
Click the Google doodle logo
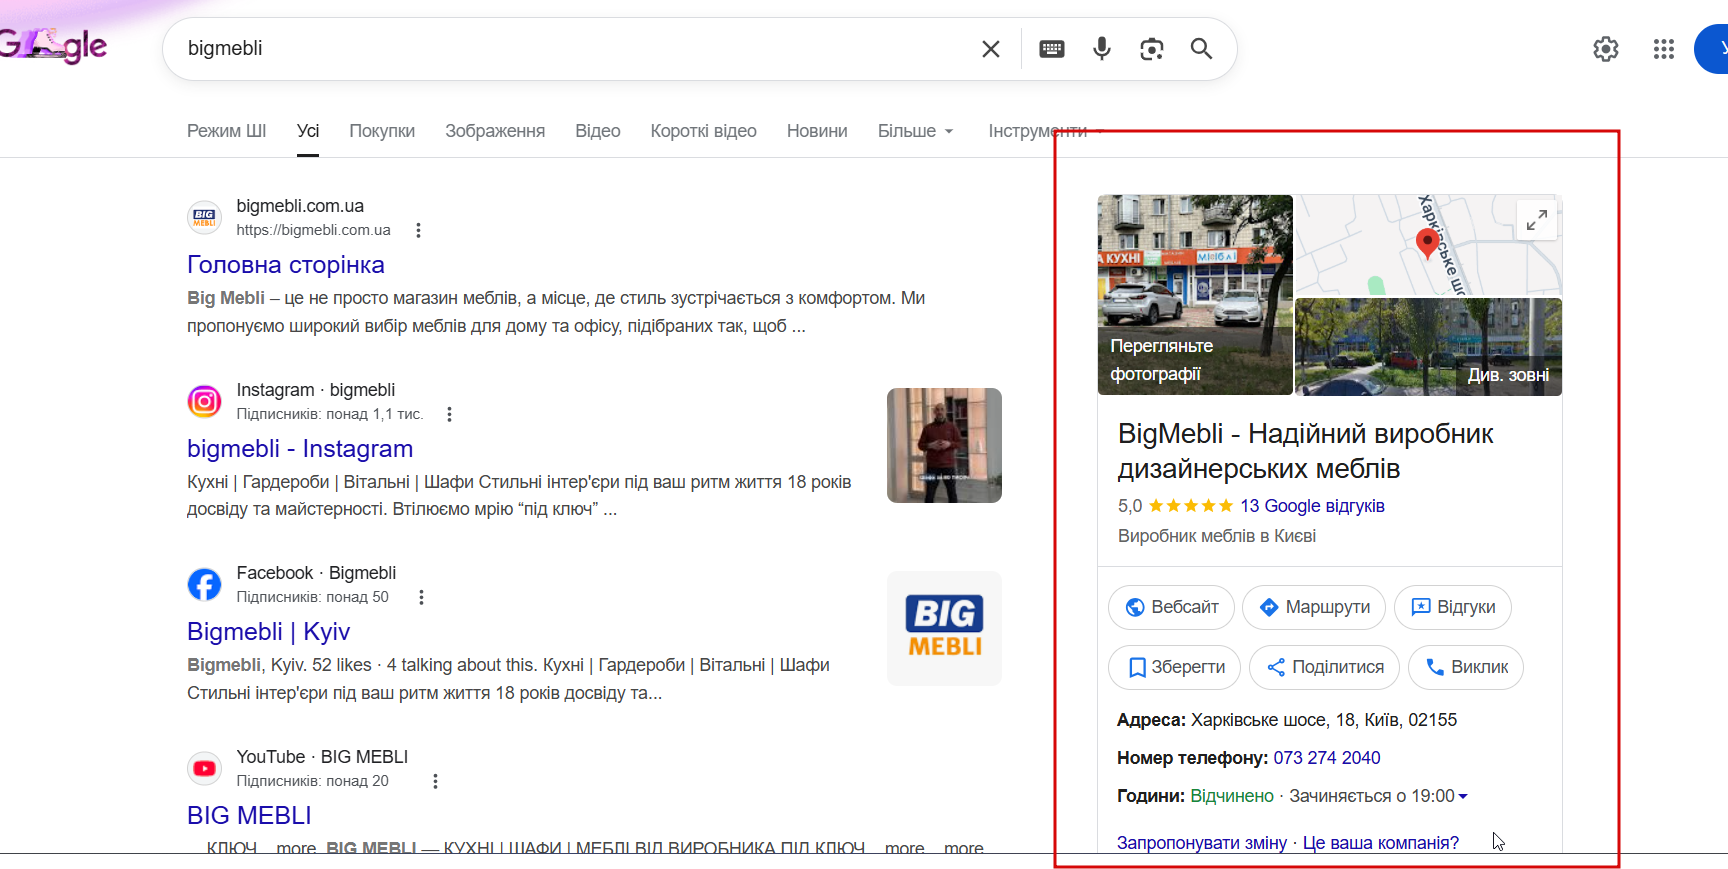(x=53, y=45)
